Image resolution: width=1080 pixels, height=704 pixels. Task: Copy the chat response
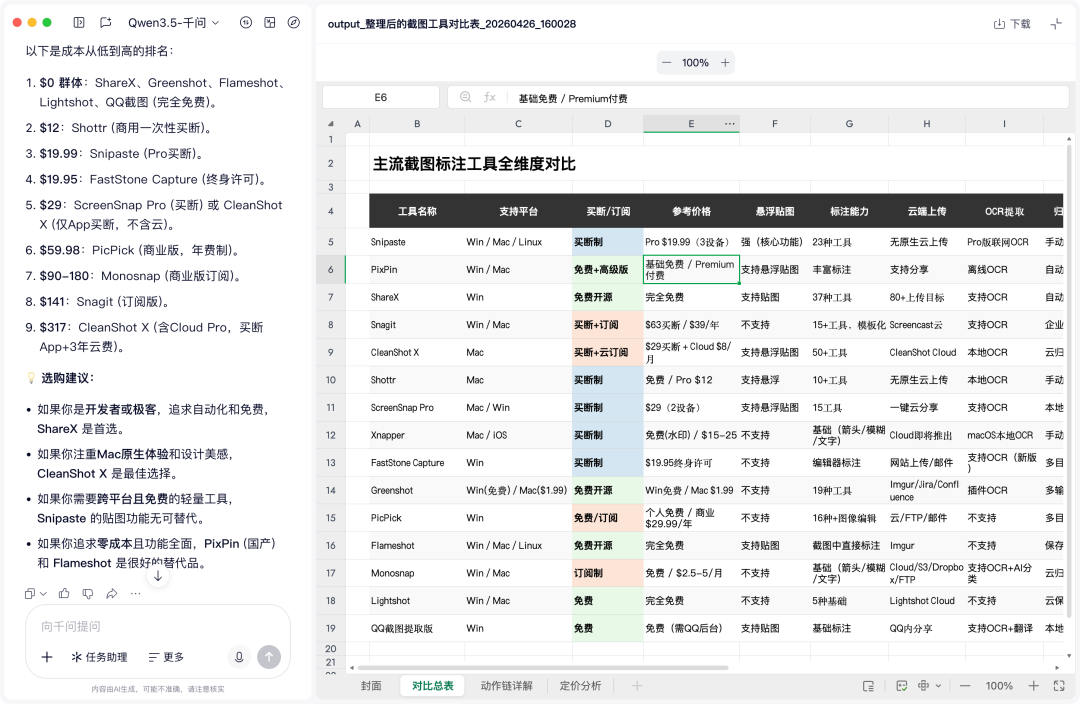tap(30, 593)
